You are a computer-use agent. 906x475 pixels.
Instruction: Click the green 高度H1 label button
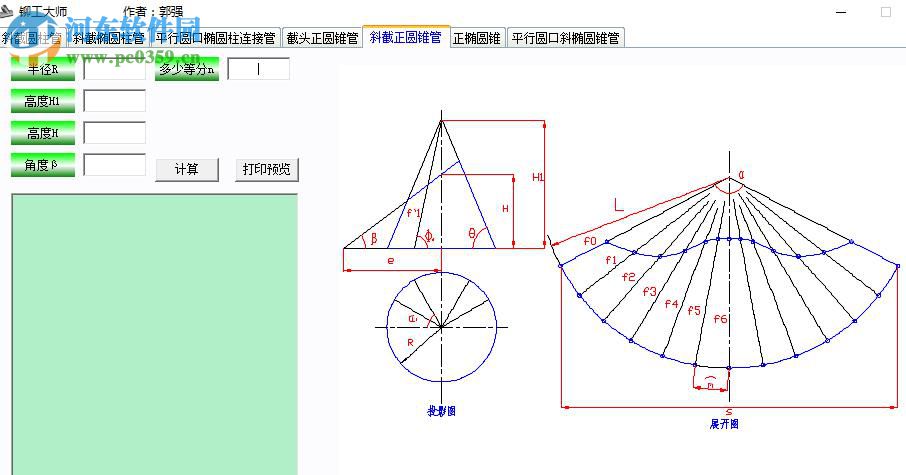pyautogui.click(x=43, y=101)
